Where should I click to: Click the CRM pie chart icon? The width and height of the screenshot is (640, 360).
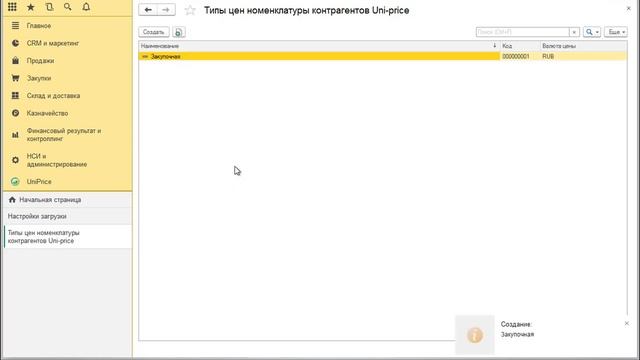[16, 43]
